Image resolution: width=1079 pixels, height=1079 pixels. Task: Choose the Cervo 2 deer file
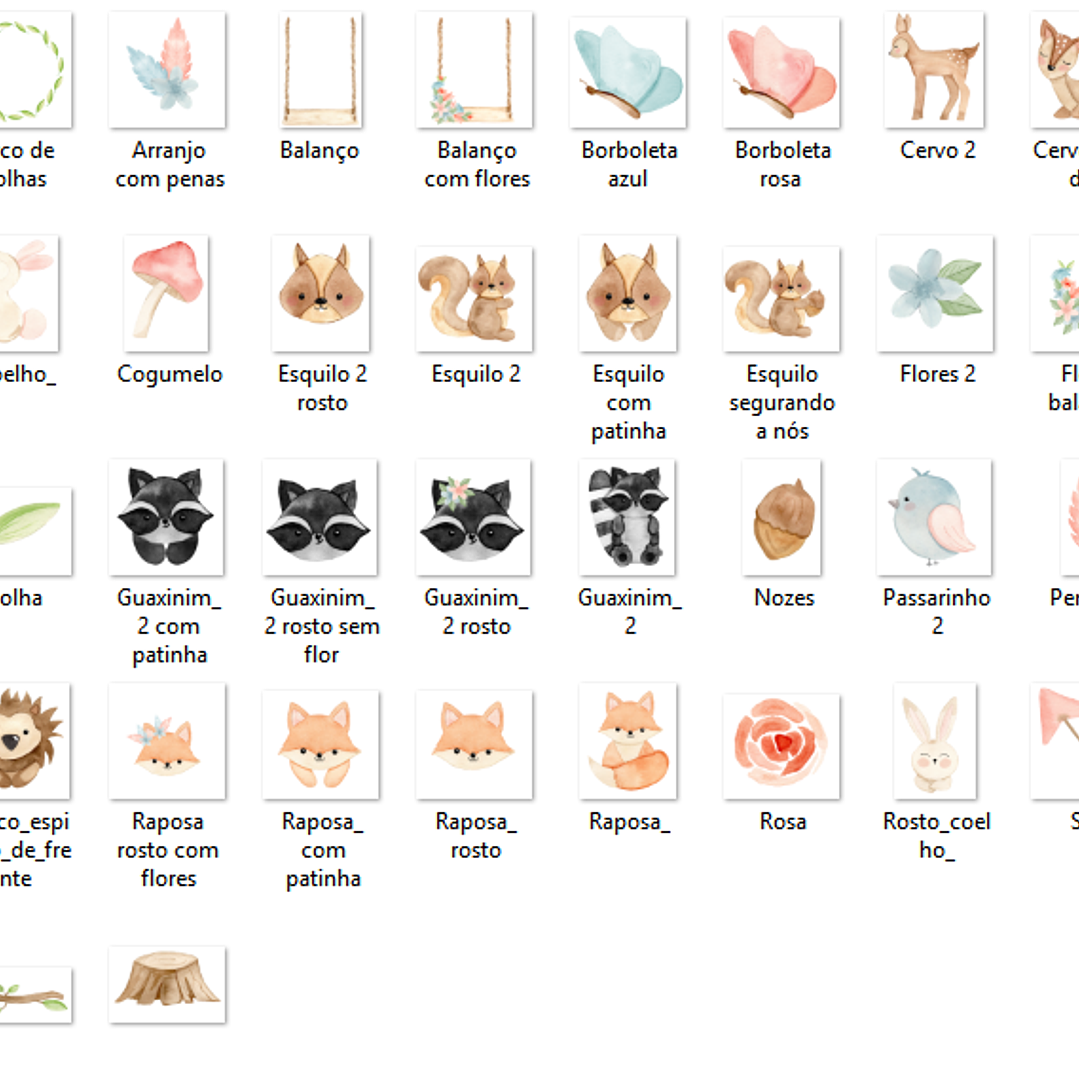934,70
